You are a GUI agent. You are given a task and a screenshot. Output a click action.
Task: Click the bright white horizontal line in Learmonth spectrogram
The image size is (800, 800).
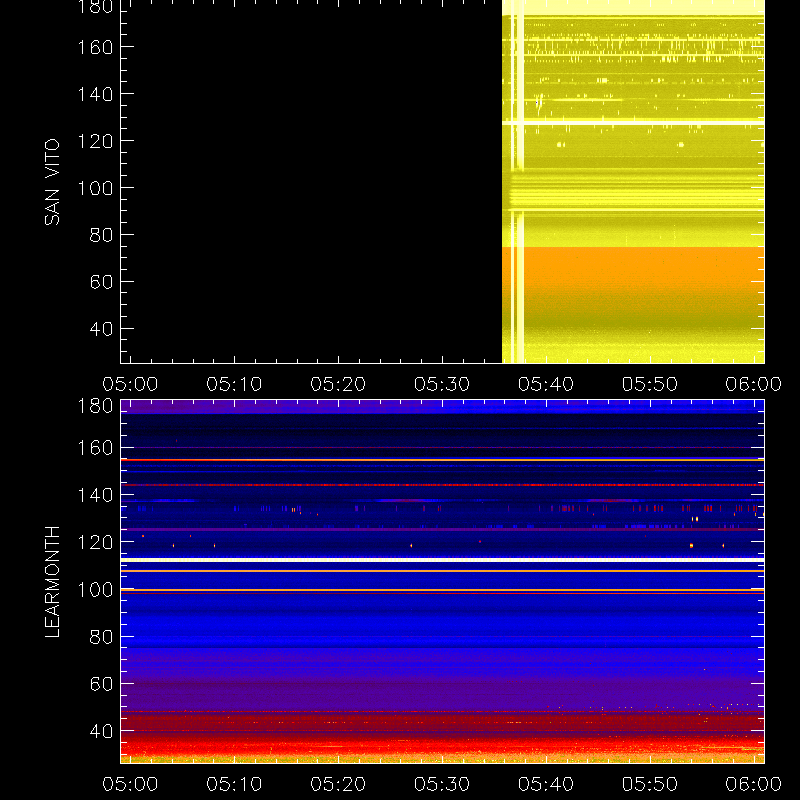click(442, 560)
